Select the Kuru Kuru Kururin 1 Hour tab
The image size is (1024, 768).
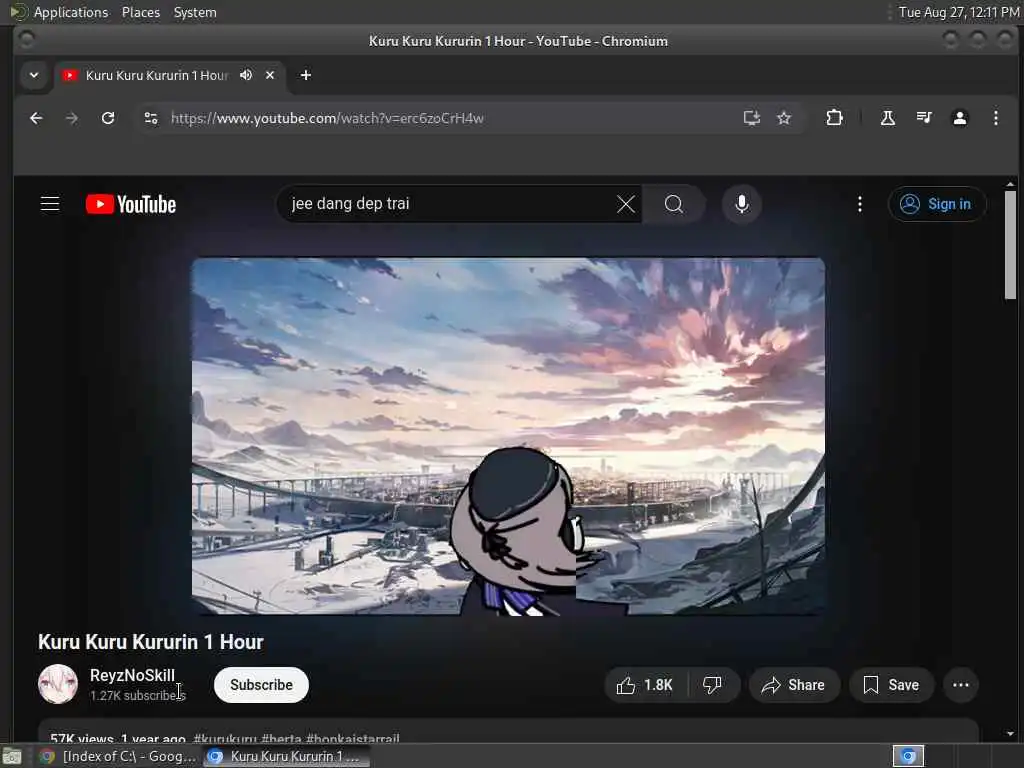(157, 75)
